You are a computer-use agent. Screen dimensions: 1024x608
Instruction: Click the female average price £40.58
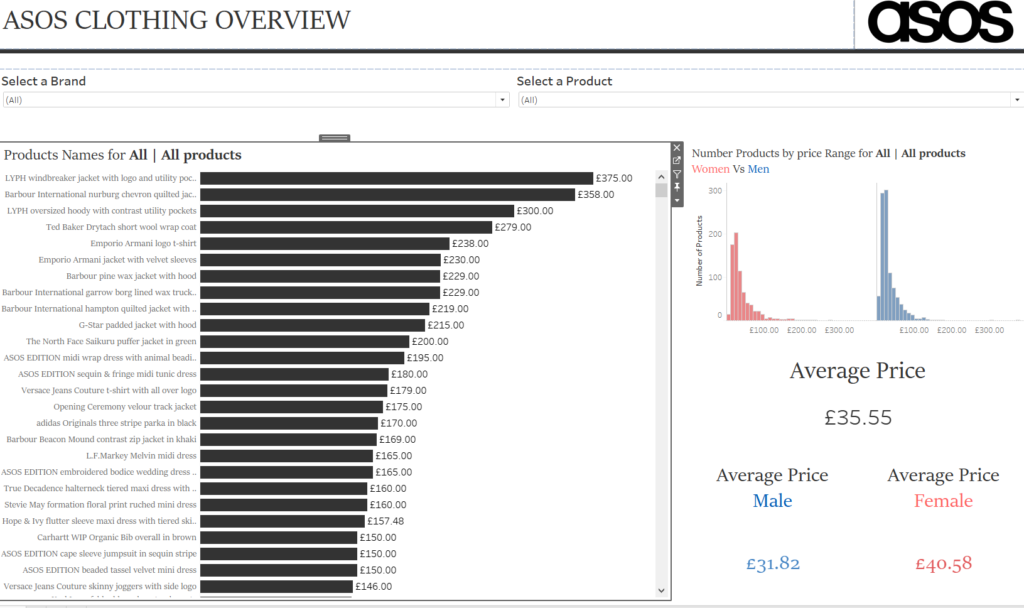(x=944, y=564)
